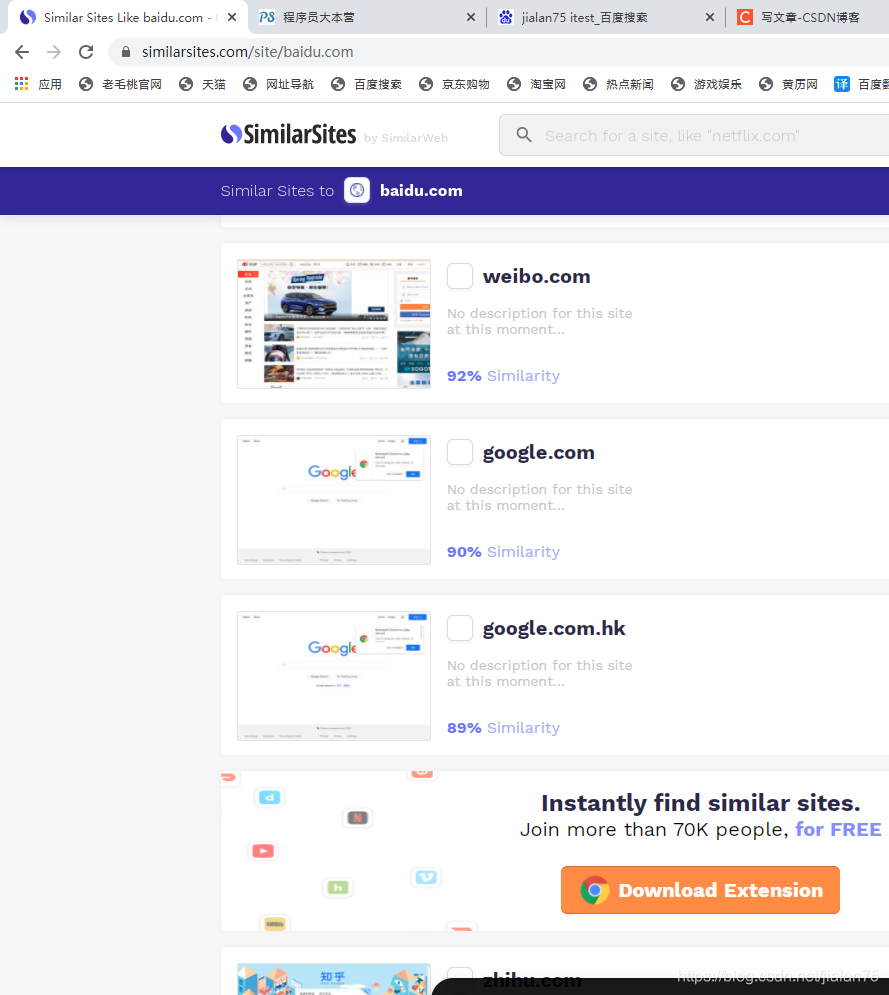Open the weibo.com screenshot thumbnail
Viewport: 889px width, 995px height.
tap(334, 324)
